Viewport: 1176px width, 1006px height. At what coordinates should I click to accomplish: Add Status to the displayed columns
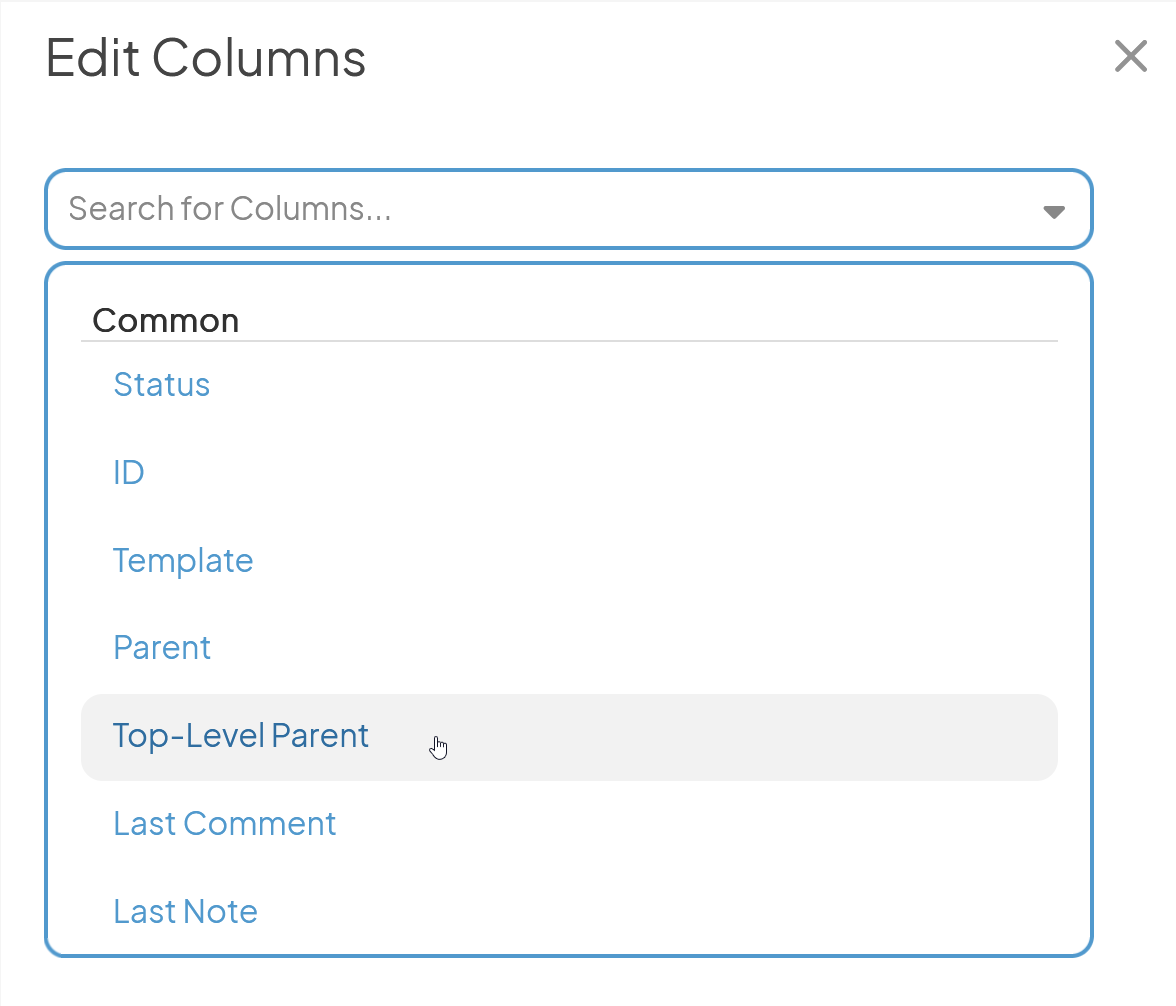tap(568, 385)
